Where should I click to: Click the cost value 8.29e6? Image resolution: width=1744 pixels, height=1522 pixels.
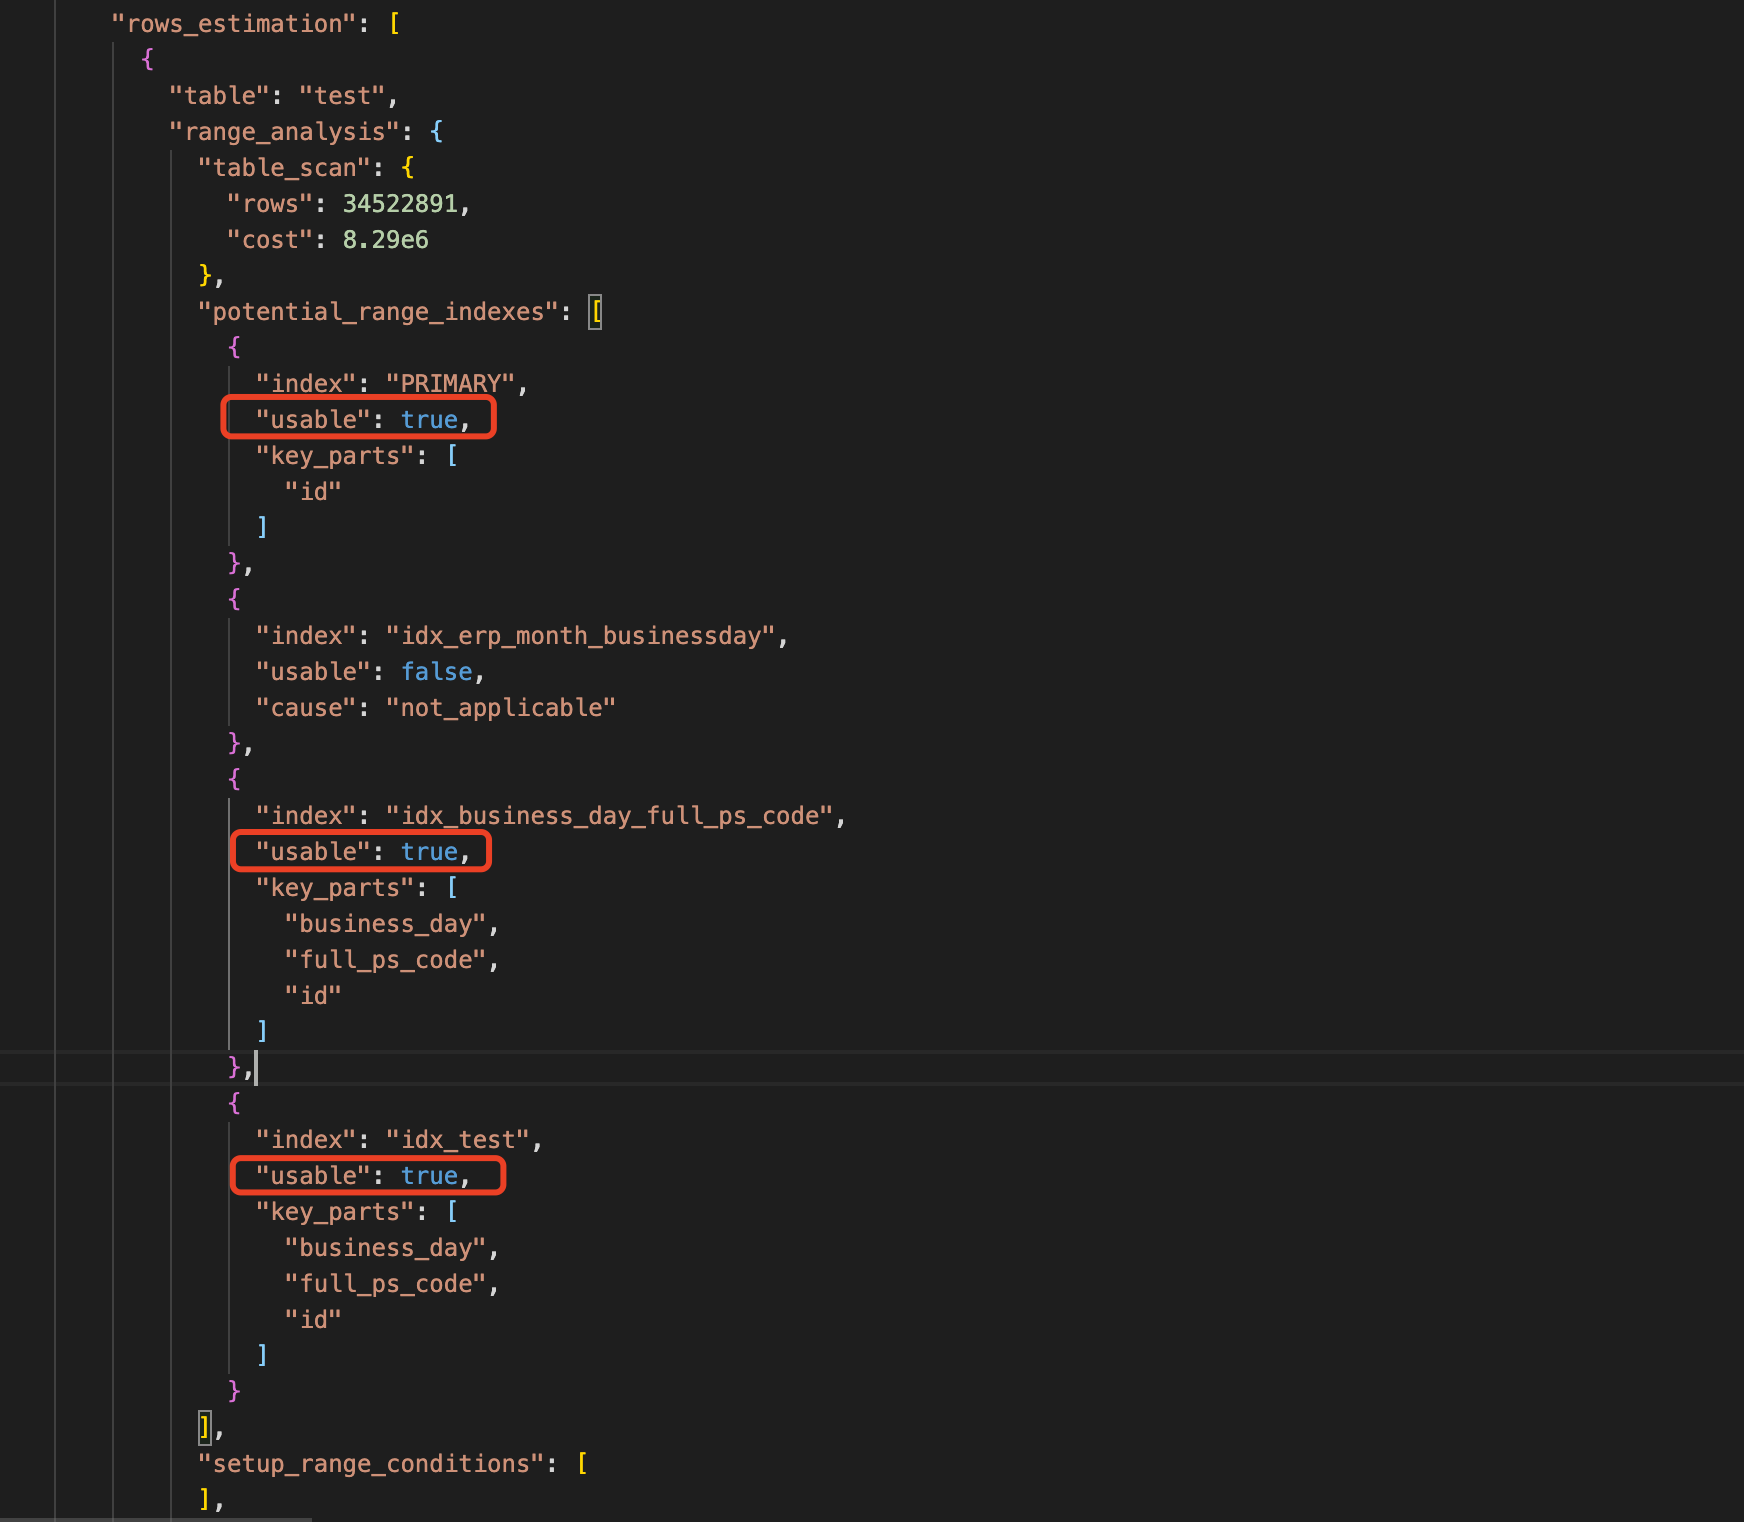pyautogui.click(x=386, y=240)
